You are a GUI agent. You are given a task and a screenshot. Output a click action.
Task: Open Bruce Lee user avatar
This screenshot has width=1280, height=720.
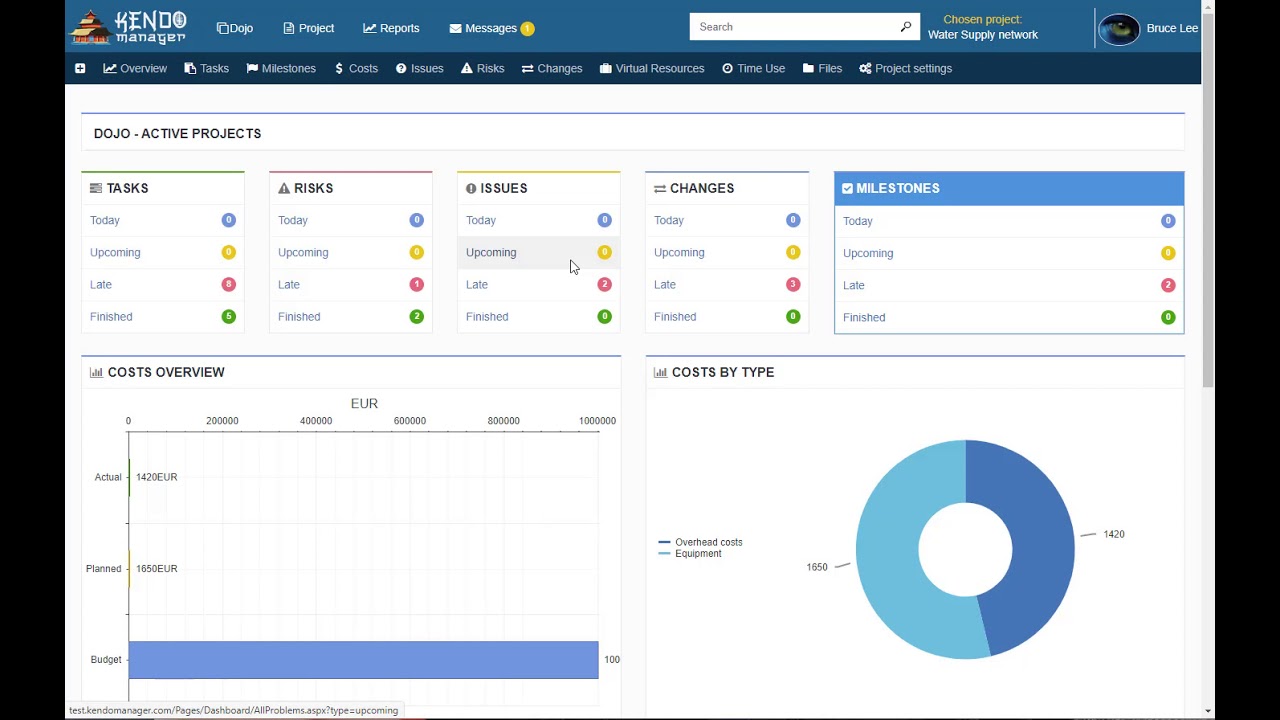pyautogui.click(x=1118, y=28)
